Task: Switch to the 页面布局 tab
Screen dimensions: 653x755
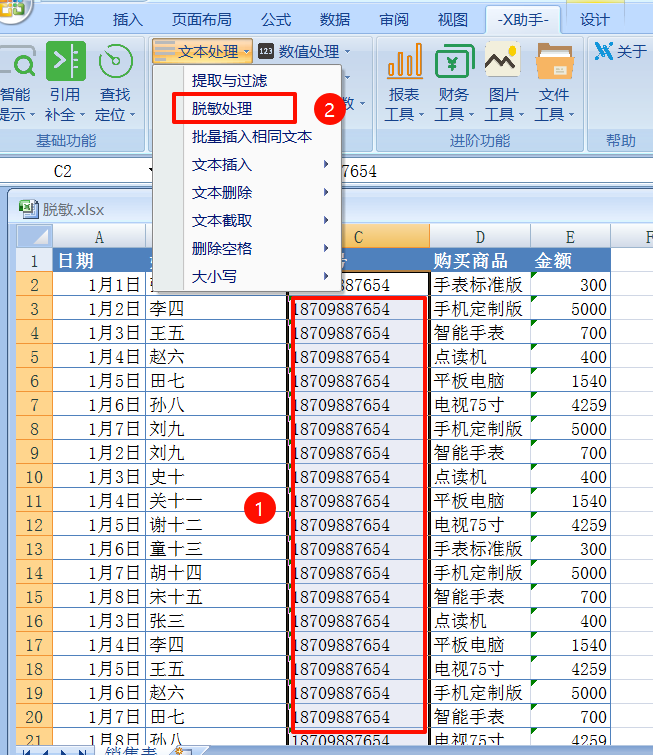Action: click(x=202, y=19)
